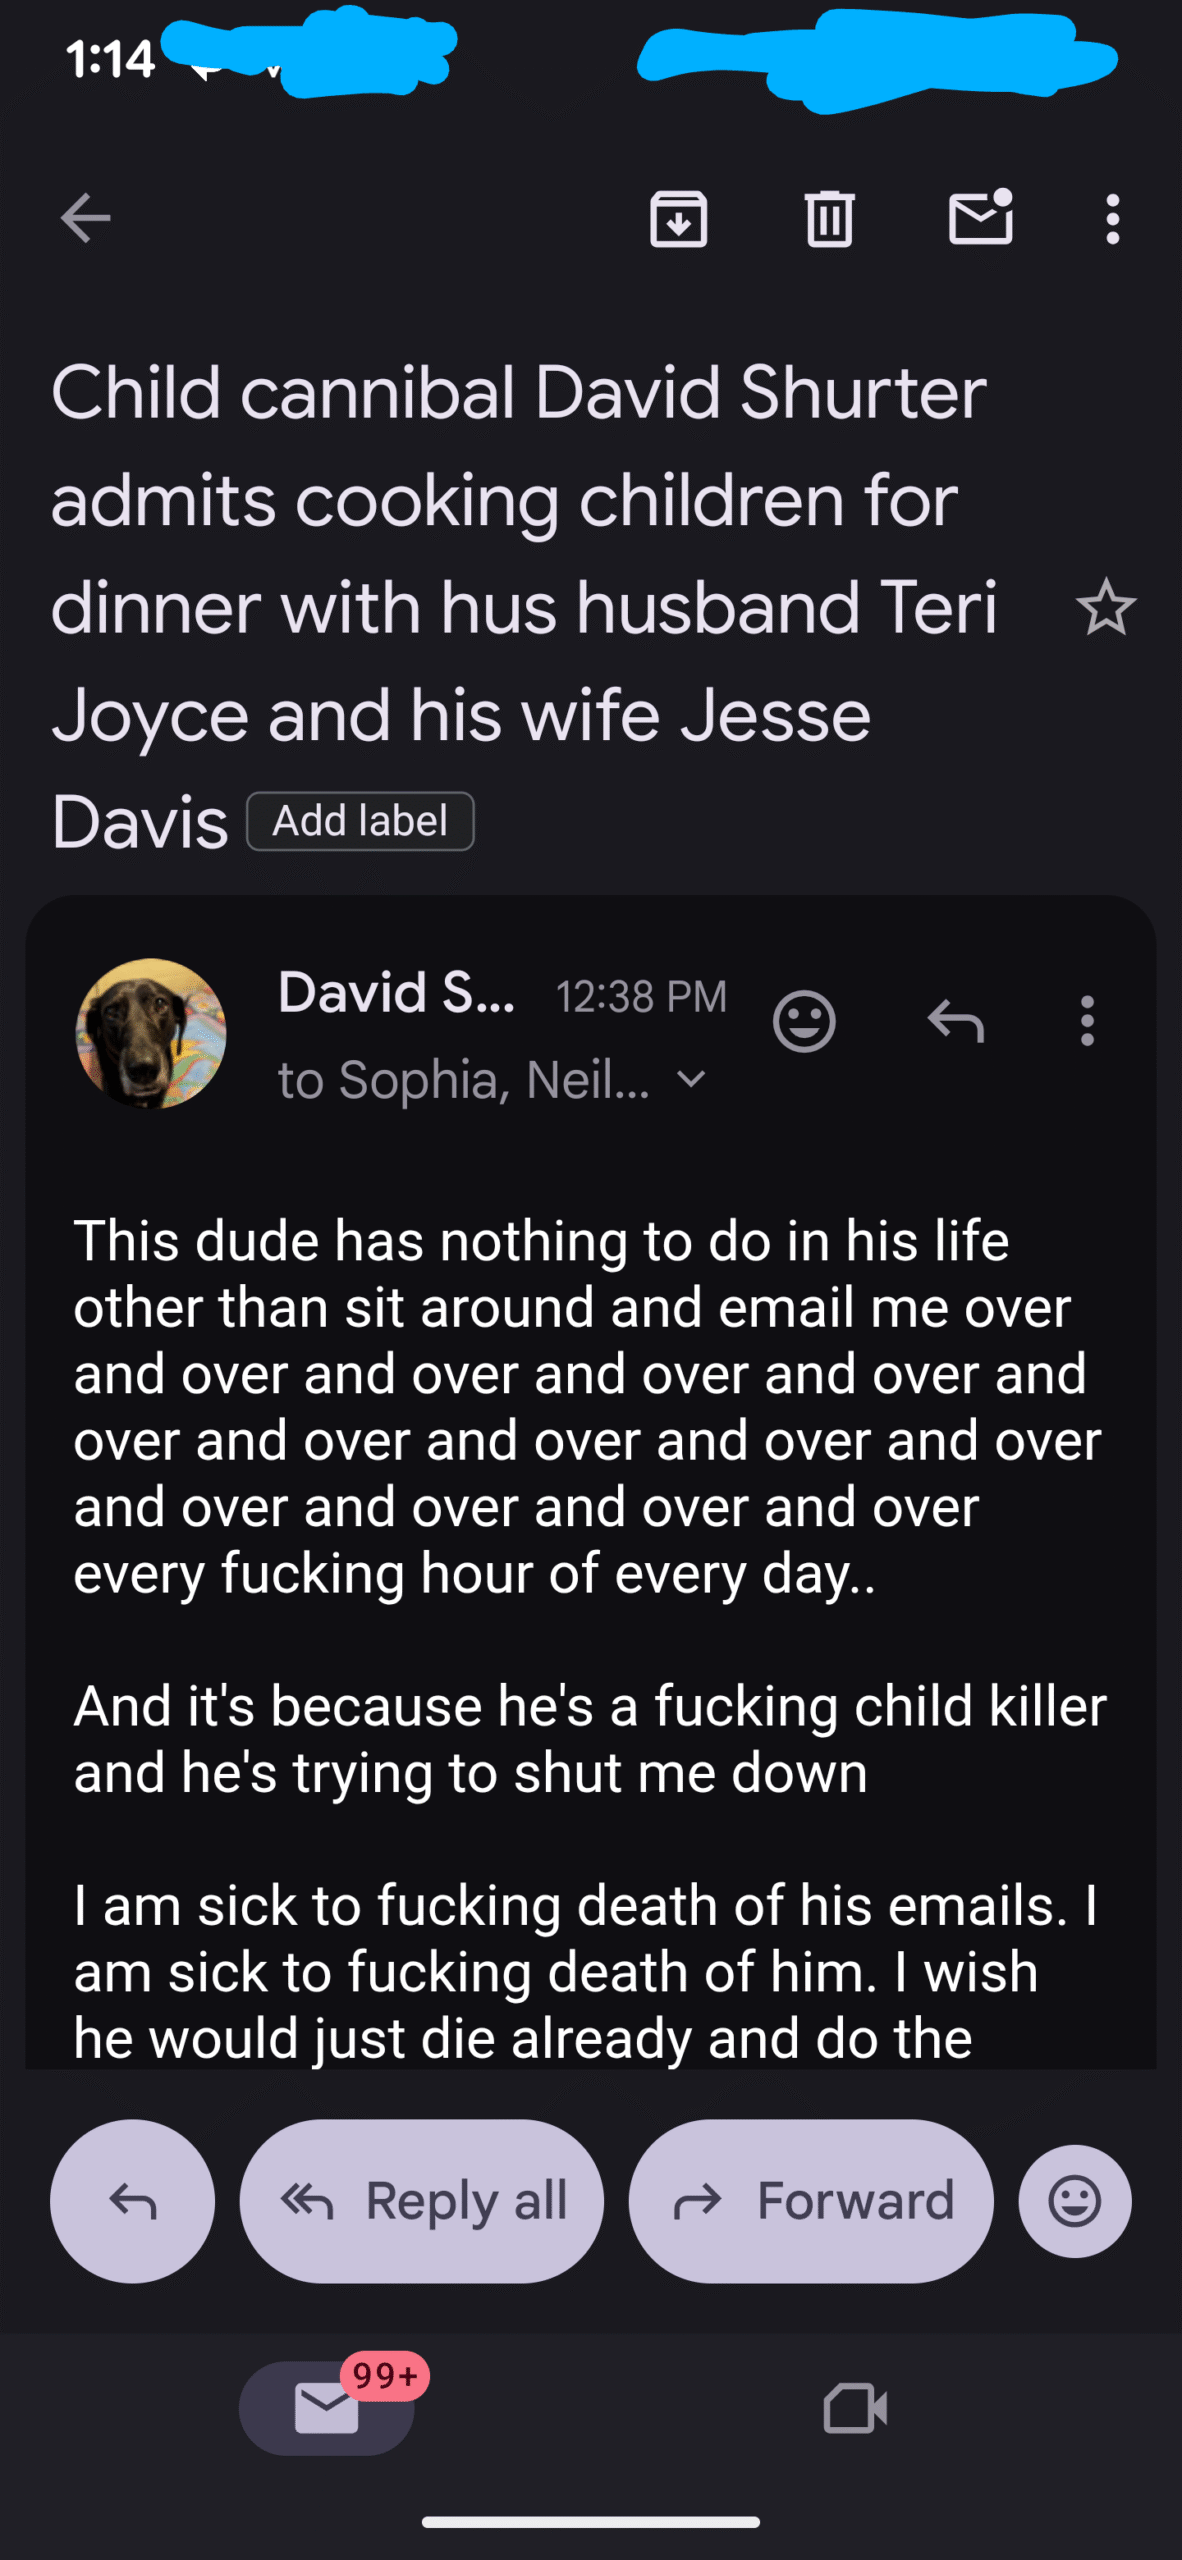The width and height of the screenshot is (1182, 2560).
Task: Archive this email conversation
Action: pyautogui.click(x=679, y=218)
